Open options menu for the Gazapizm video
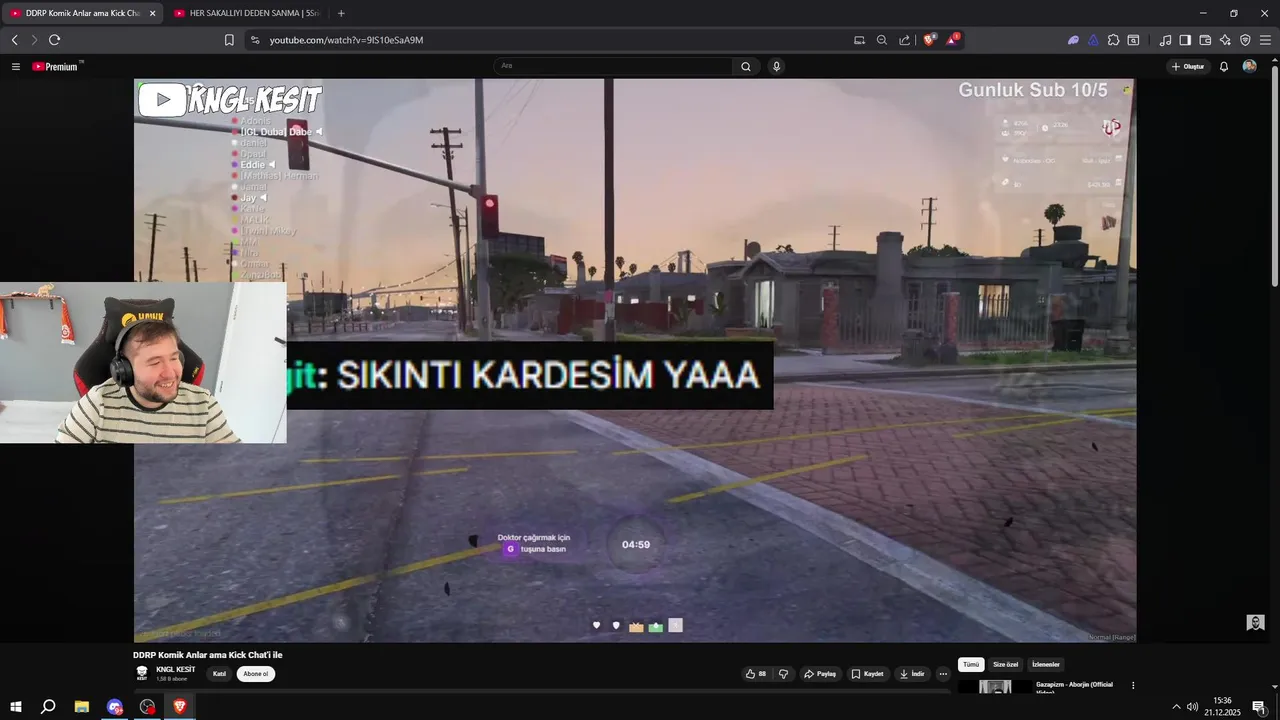1280x720 pixels. [1133, 686]
